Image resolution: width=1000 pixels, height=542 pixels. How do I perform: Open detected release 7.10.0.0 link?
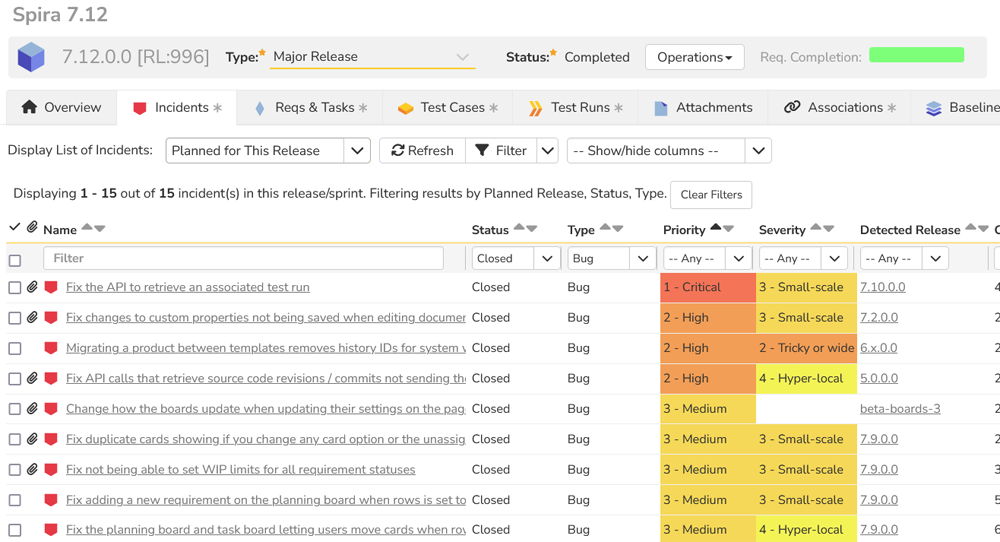click(883, 287)
